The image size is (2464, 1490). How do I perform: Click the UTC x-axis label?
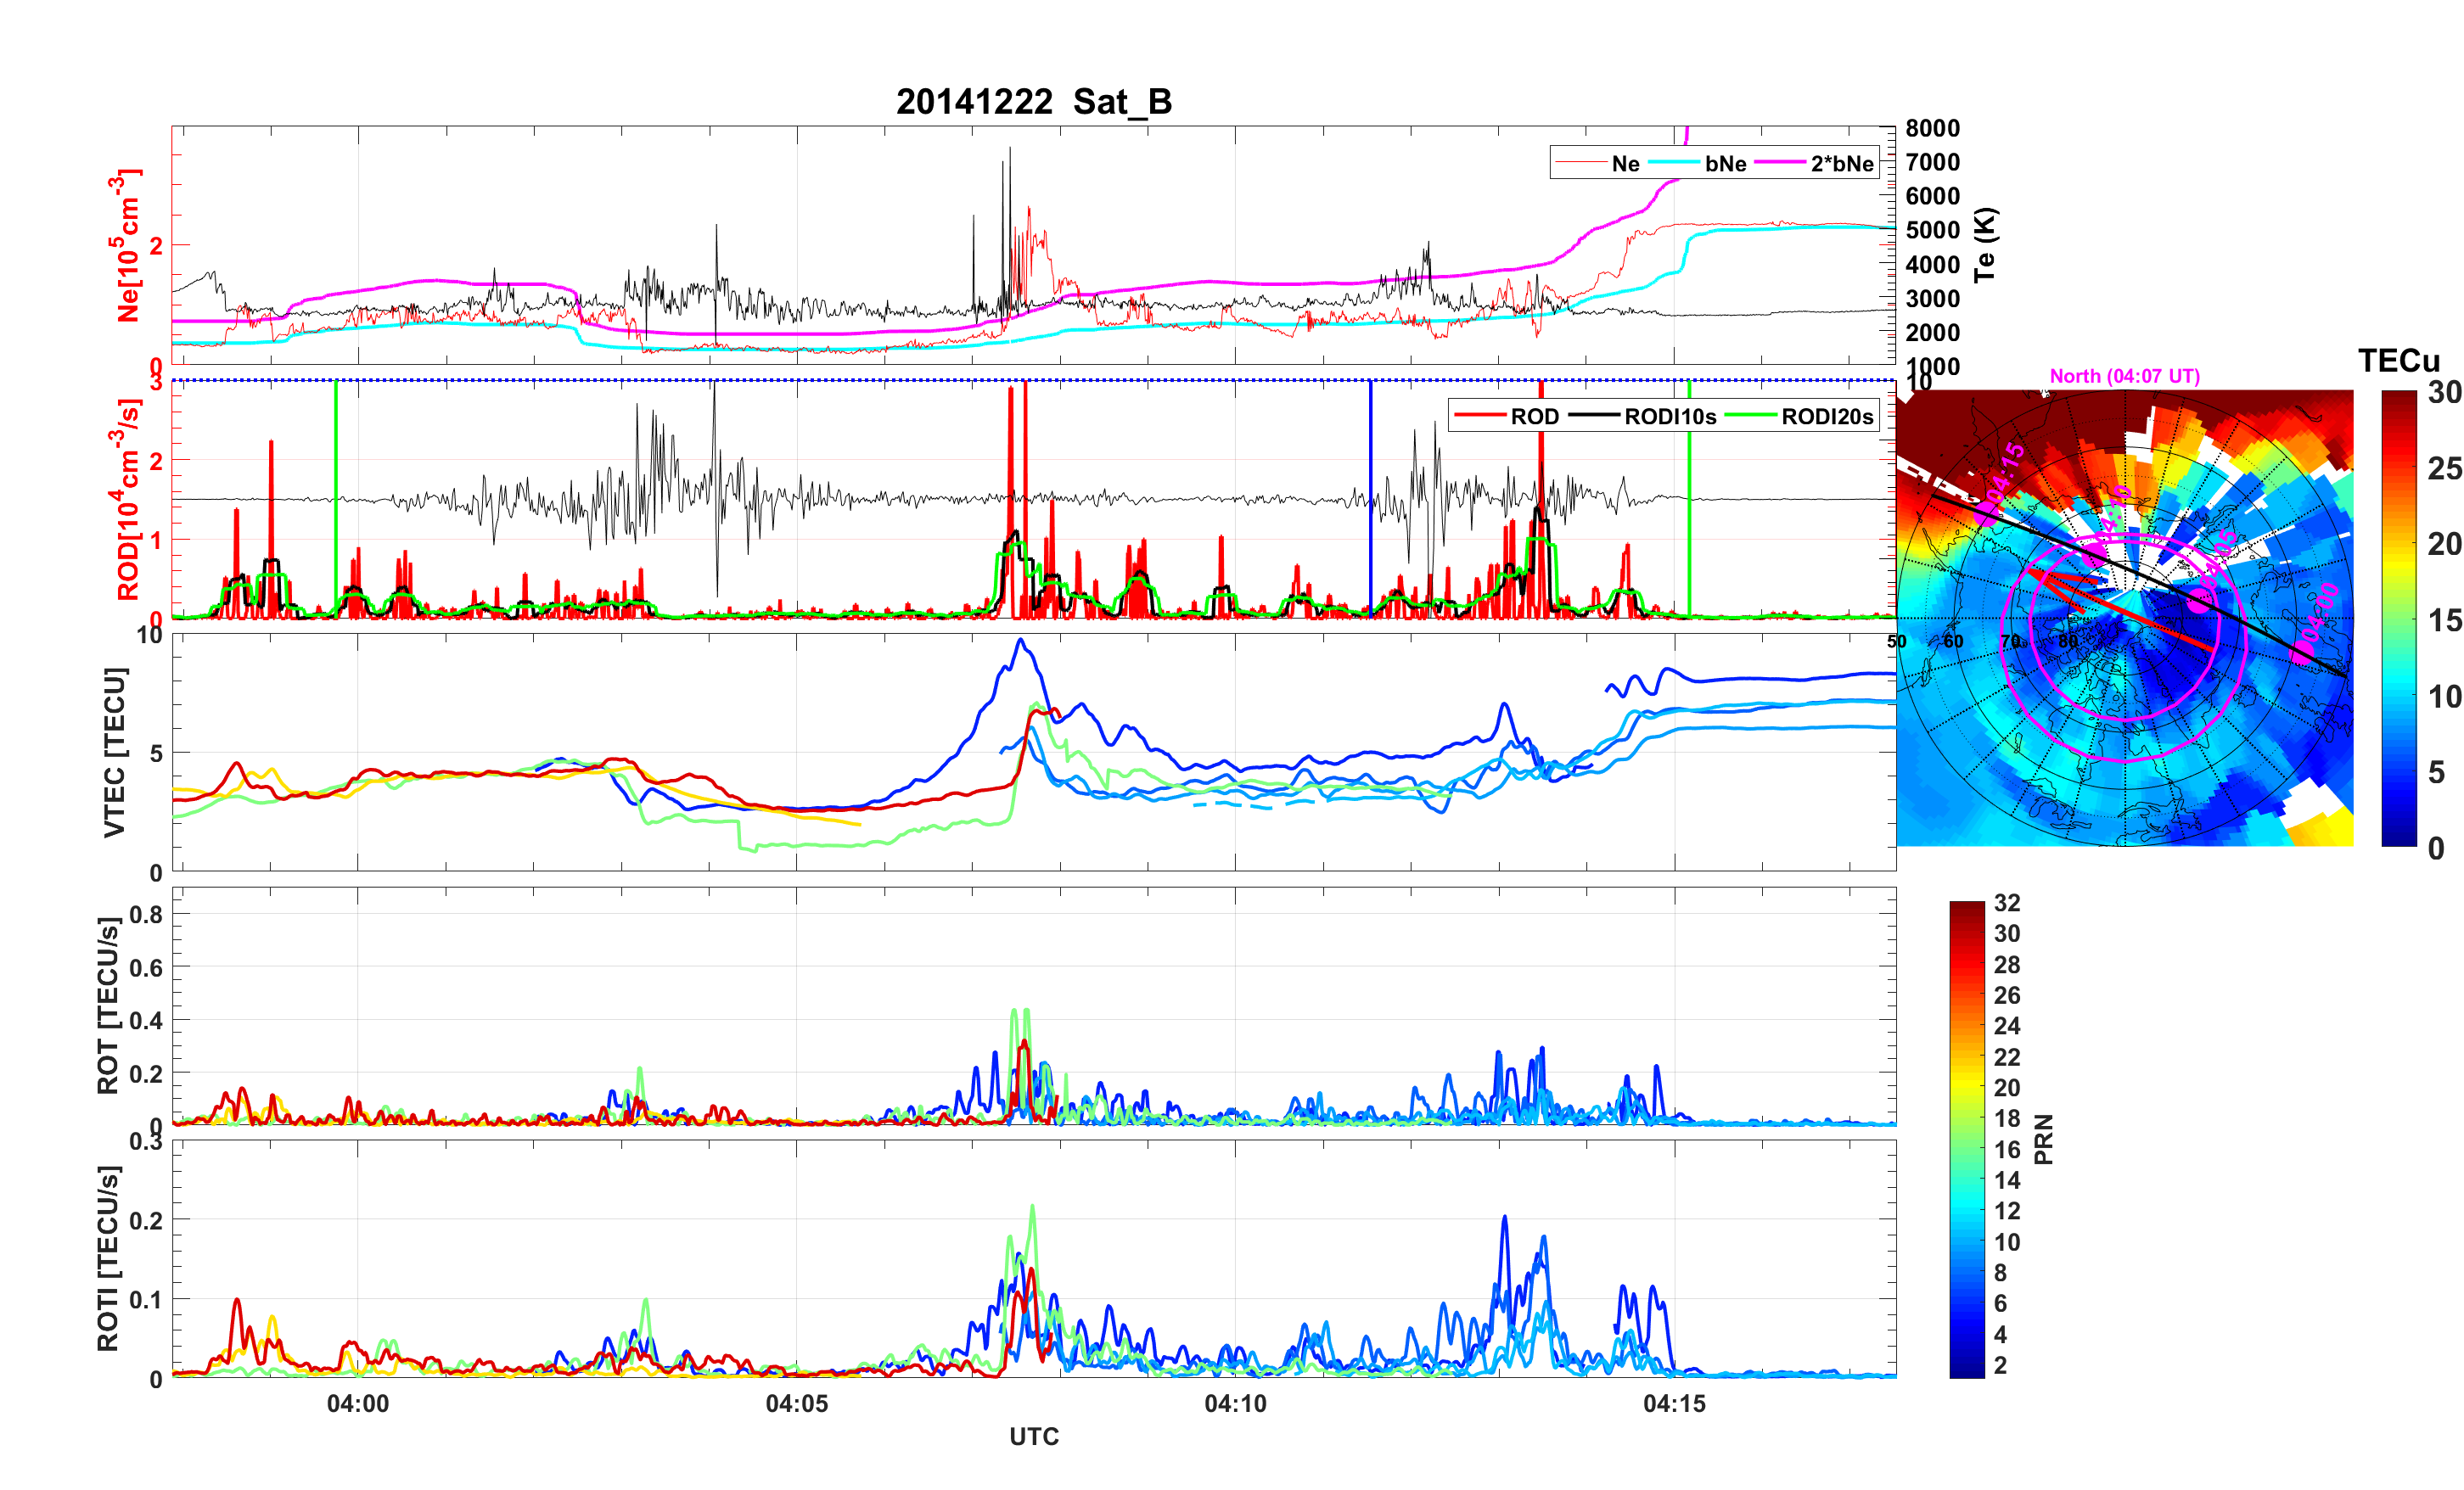[1033, 1437]
